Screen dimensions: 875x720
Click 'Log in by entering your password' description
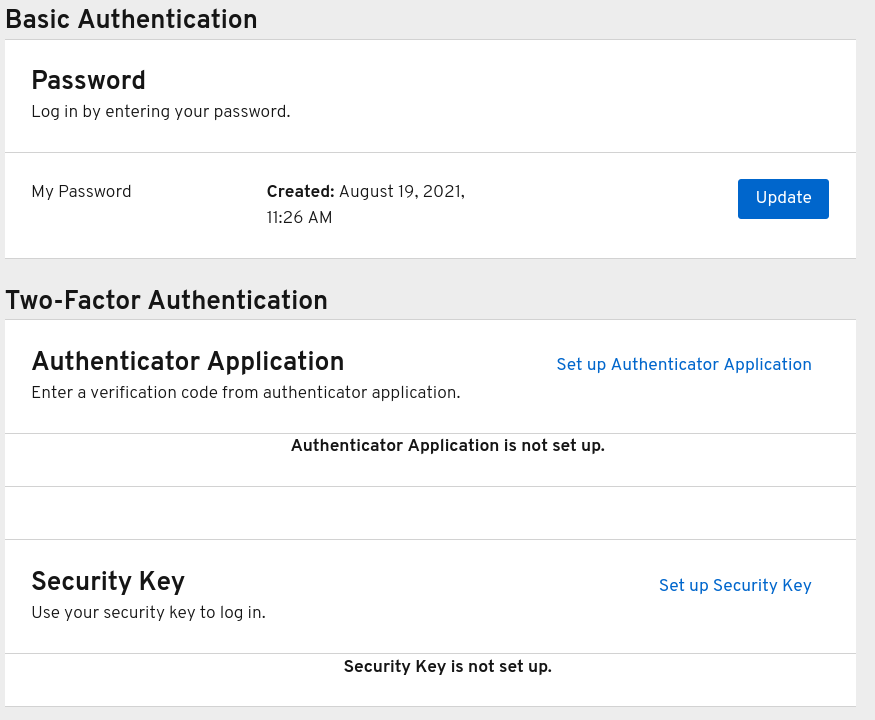160,112
